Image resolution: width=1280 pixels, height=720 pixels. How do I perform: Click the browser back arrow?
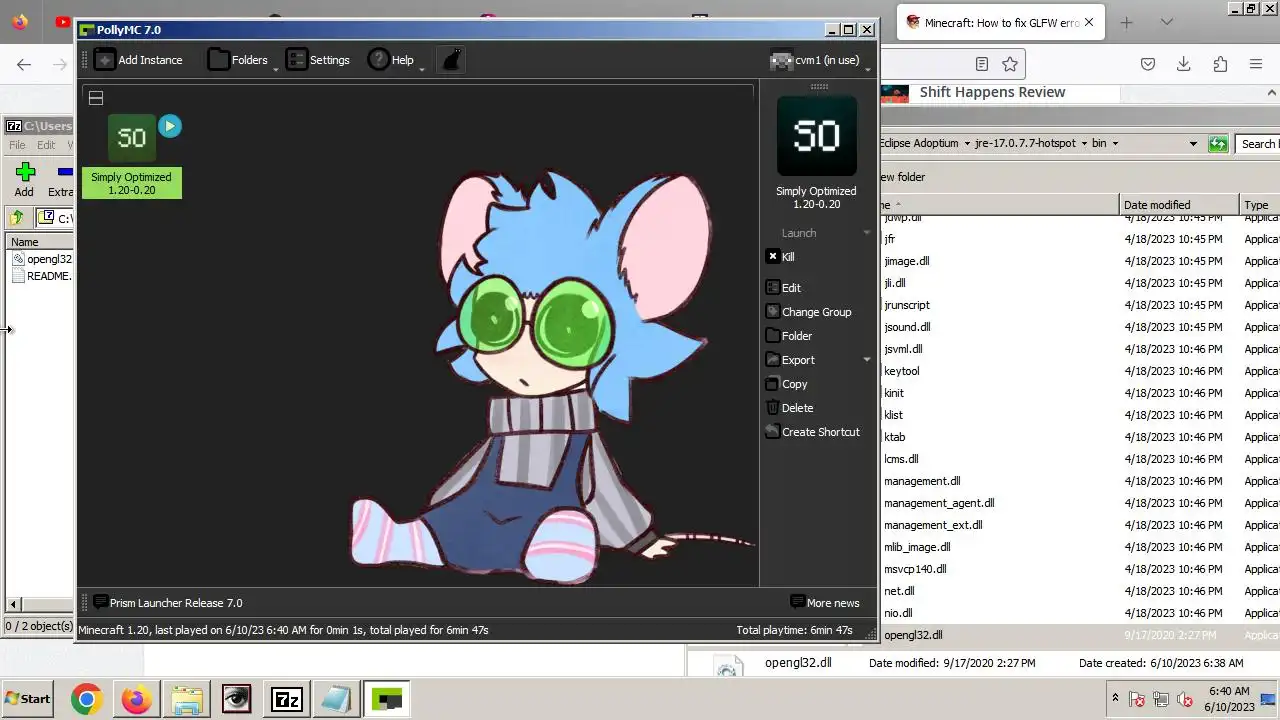point(24,64)
